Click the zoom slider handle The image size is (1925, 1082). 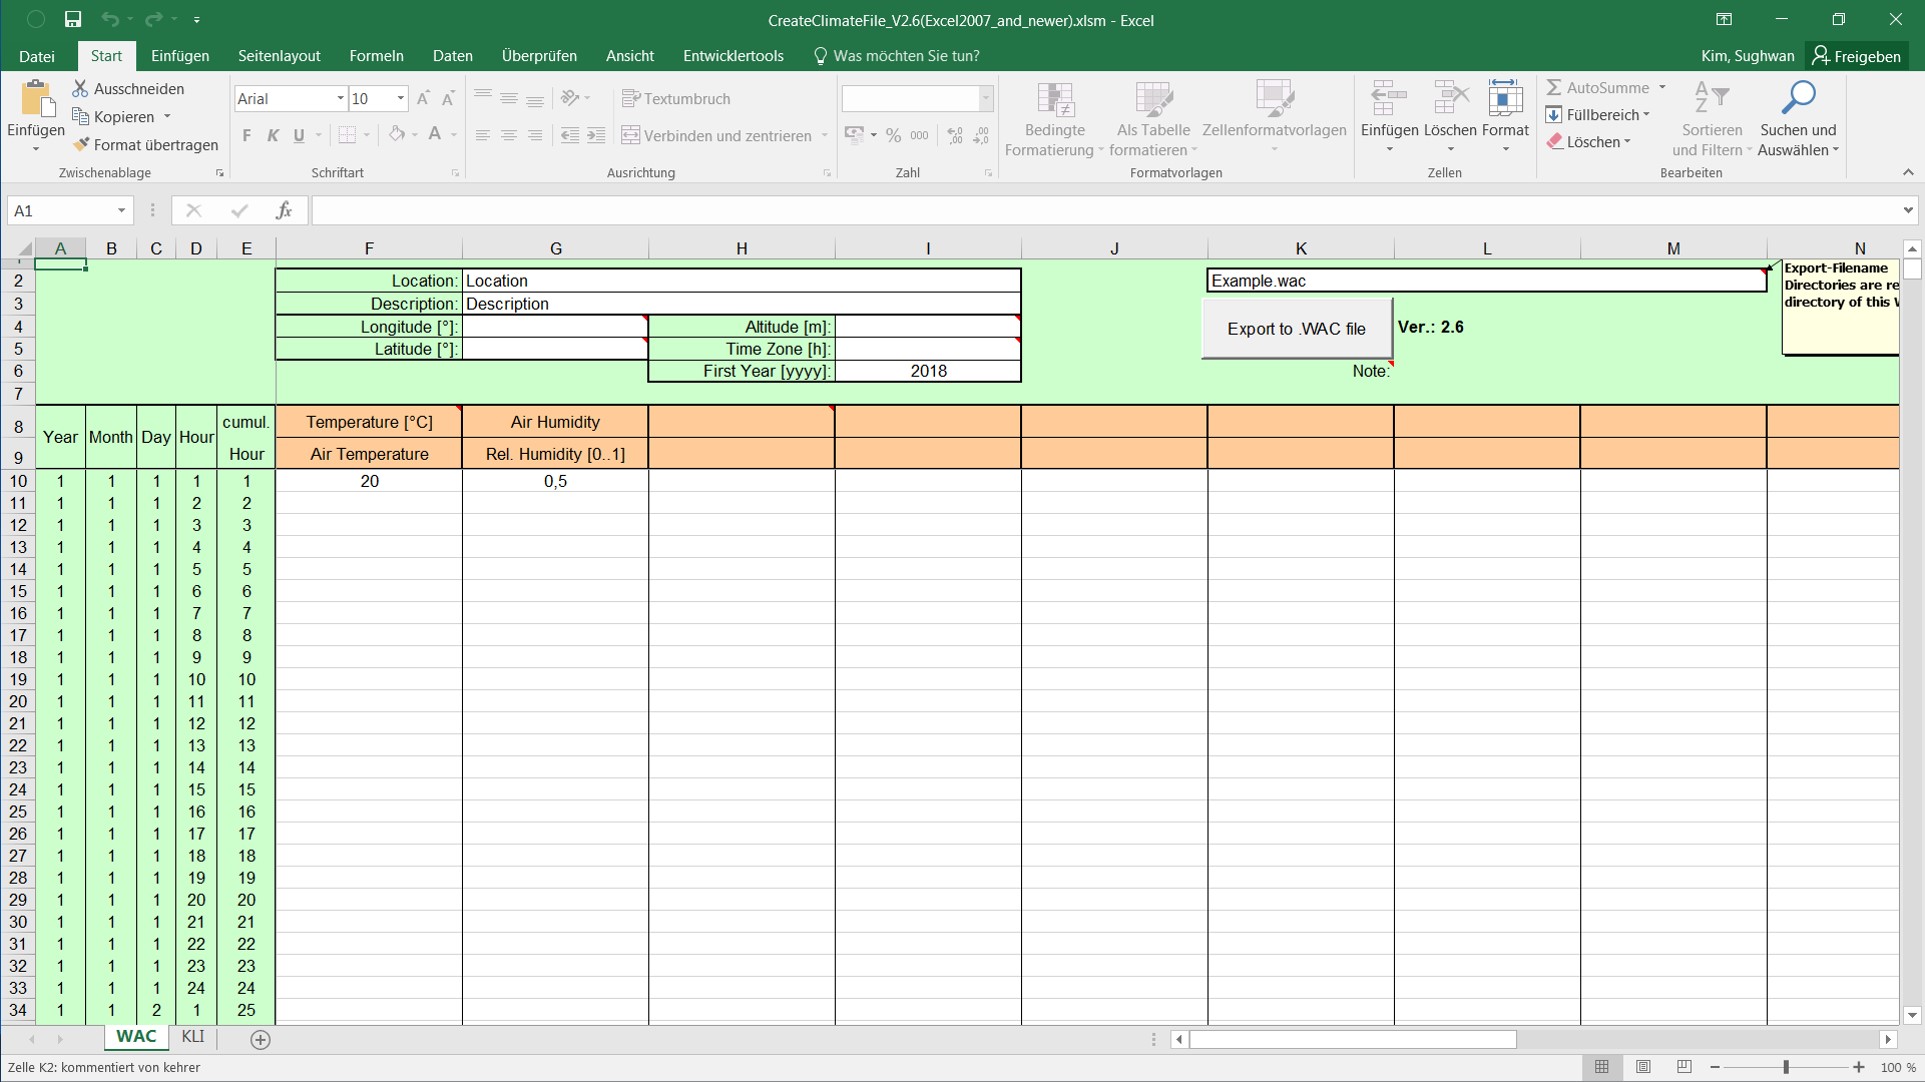(x=1786, y=1067)
